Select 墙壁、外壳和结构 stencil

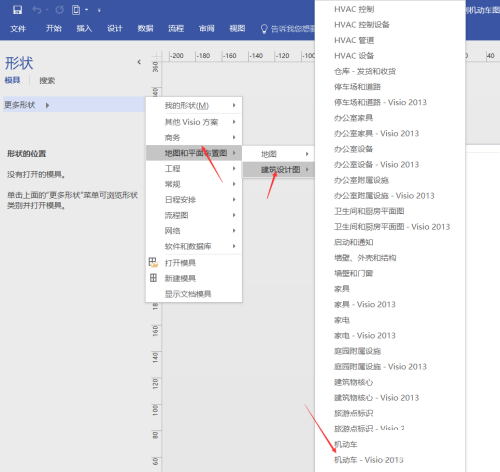(x=365, y=258)
